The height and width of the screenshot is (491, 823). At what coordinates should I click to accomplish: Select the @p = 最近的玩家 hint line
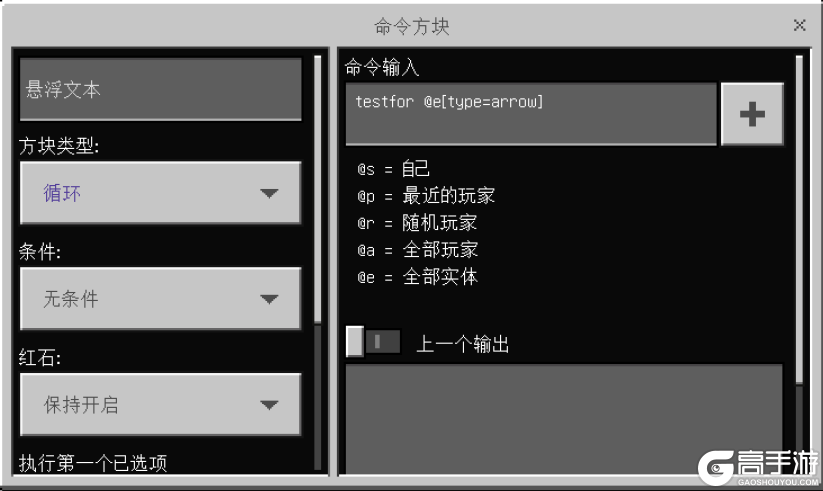pyautogui.click(x=426, y=196)
